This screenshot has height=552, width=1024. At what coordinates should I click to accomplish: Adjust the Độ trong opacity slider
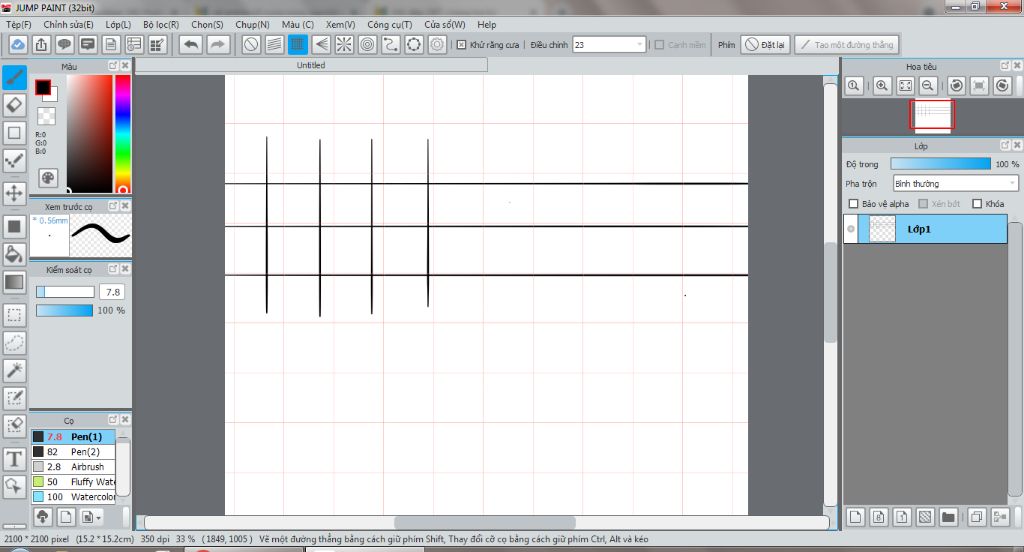click(940, 164)
